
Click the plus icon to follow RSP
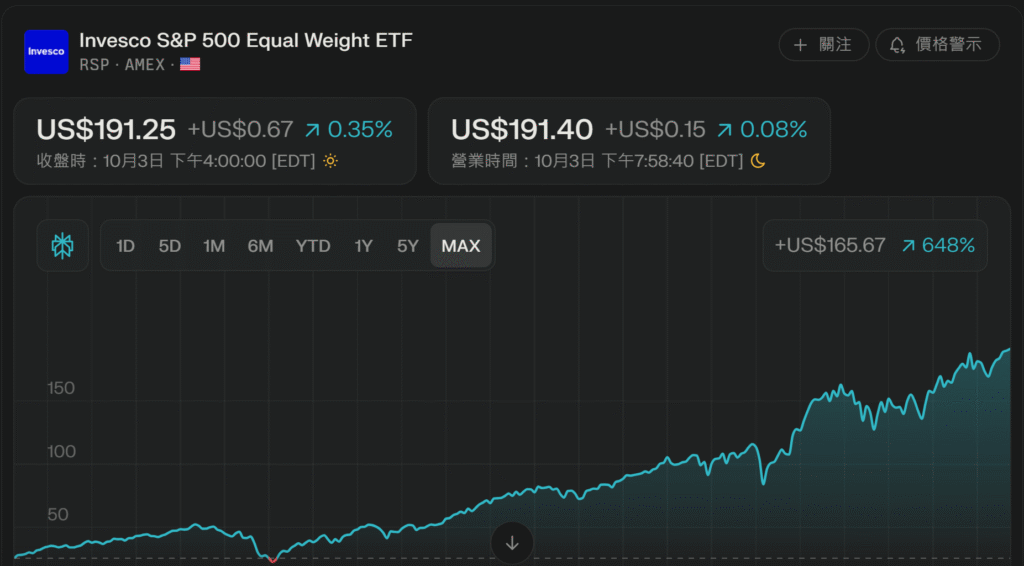tap(800, 45)
